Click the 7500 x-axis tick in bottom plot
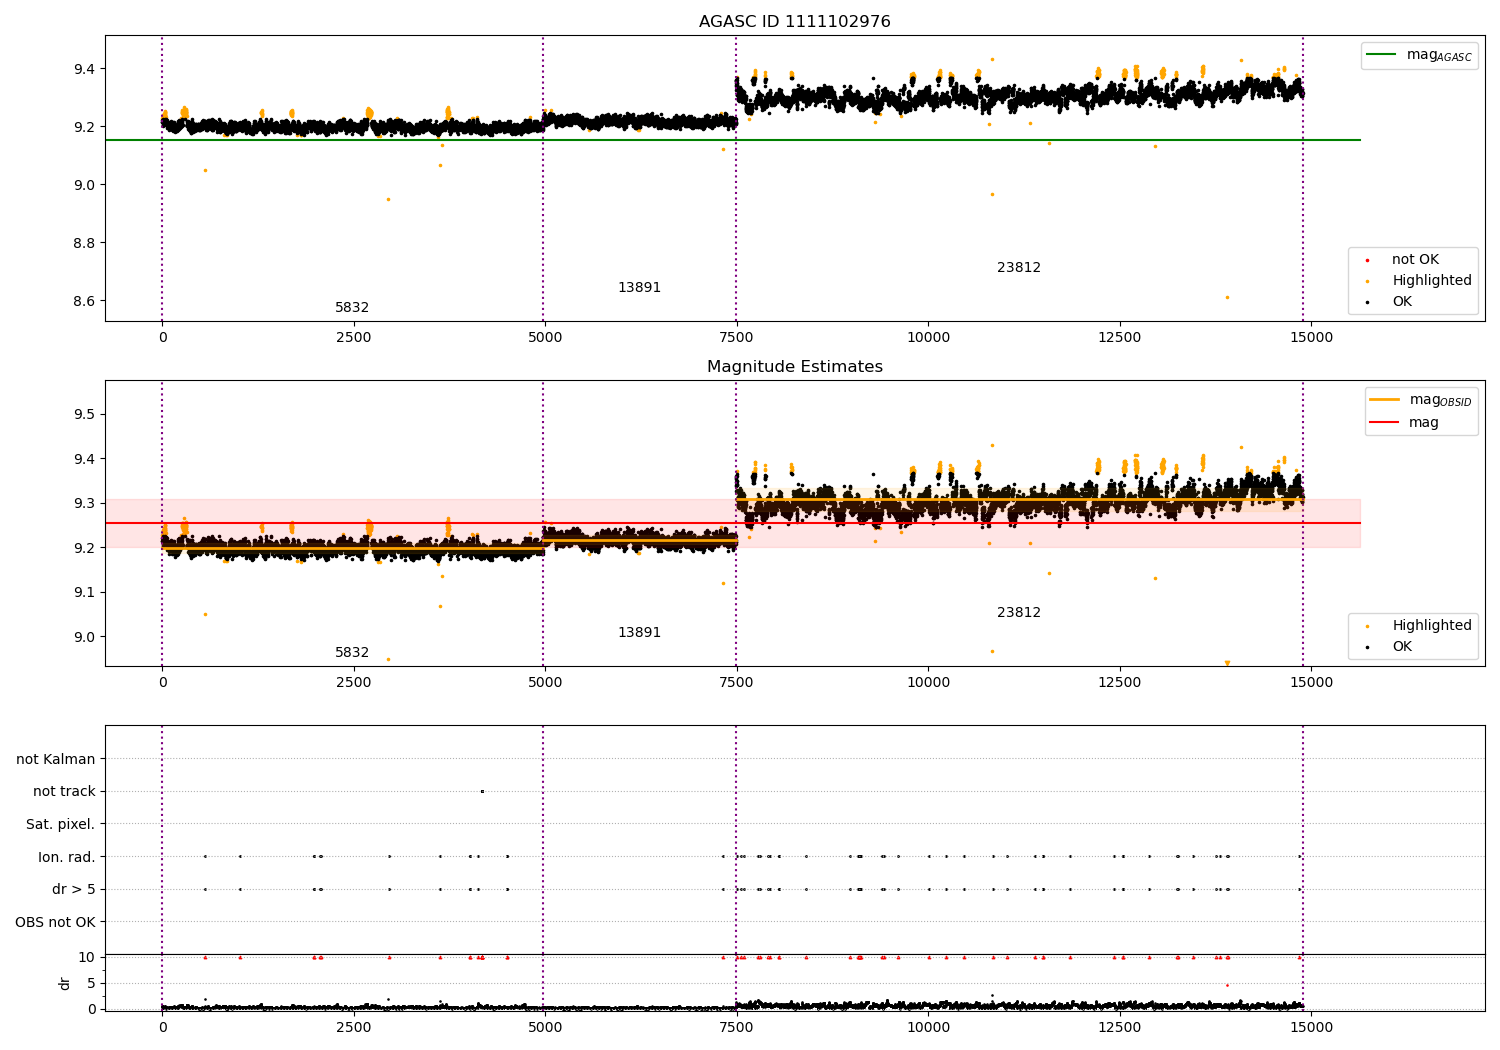 coord(736,1028)
